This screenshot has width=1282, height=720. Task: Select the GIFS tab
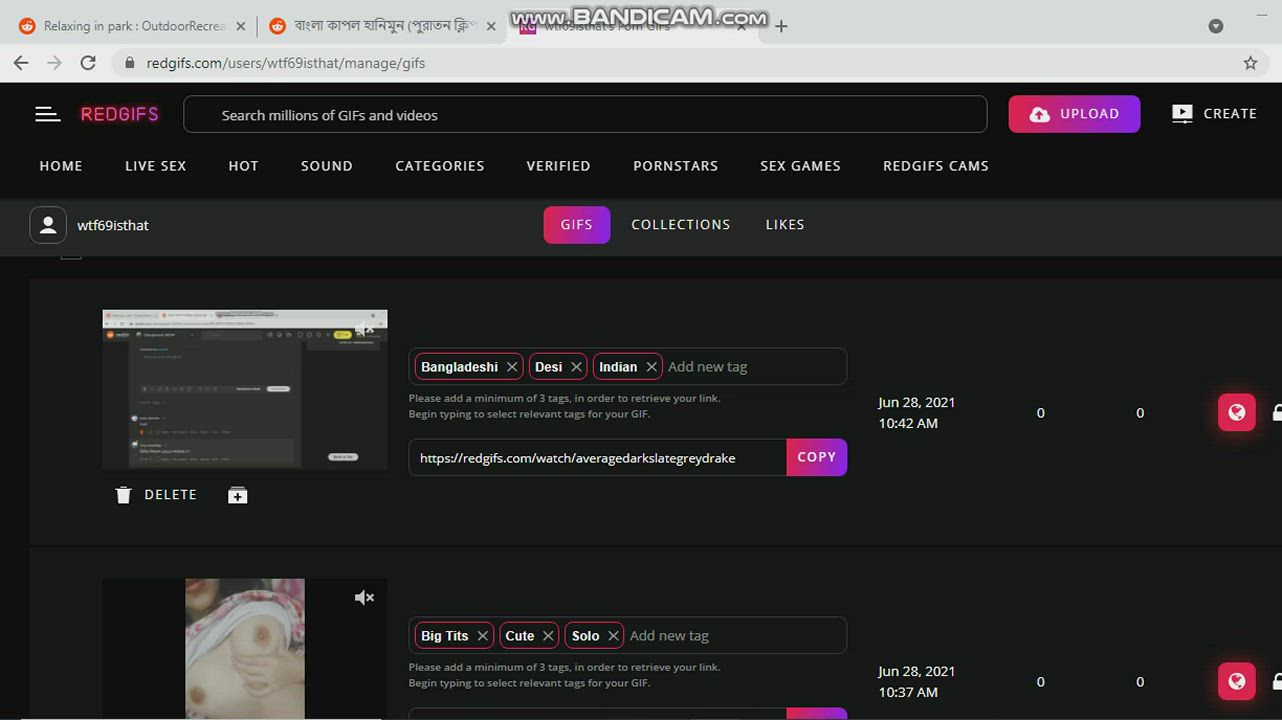[x=577, y=225]
